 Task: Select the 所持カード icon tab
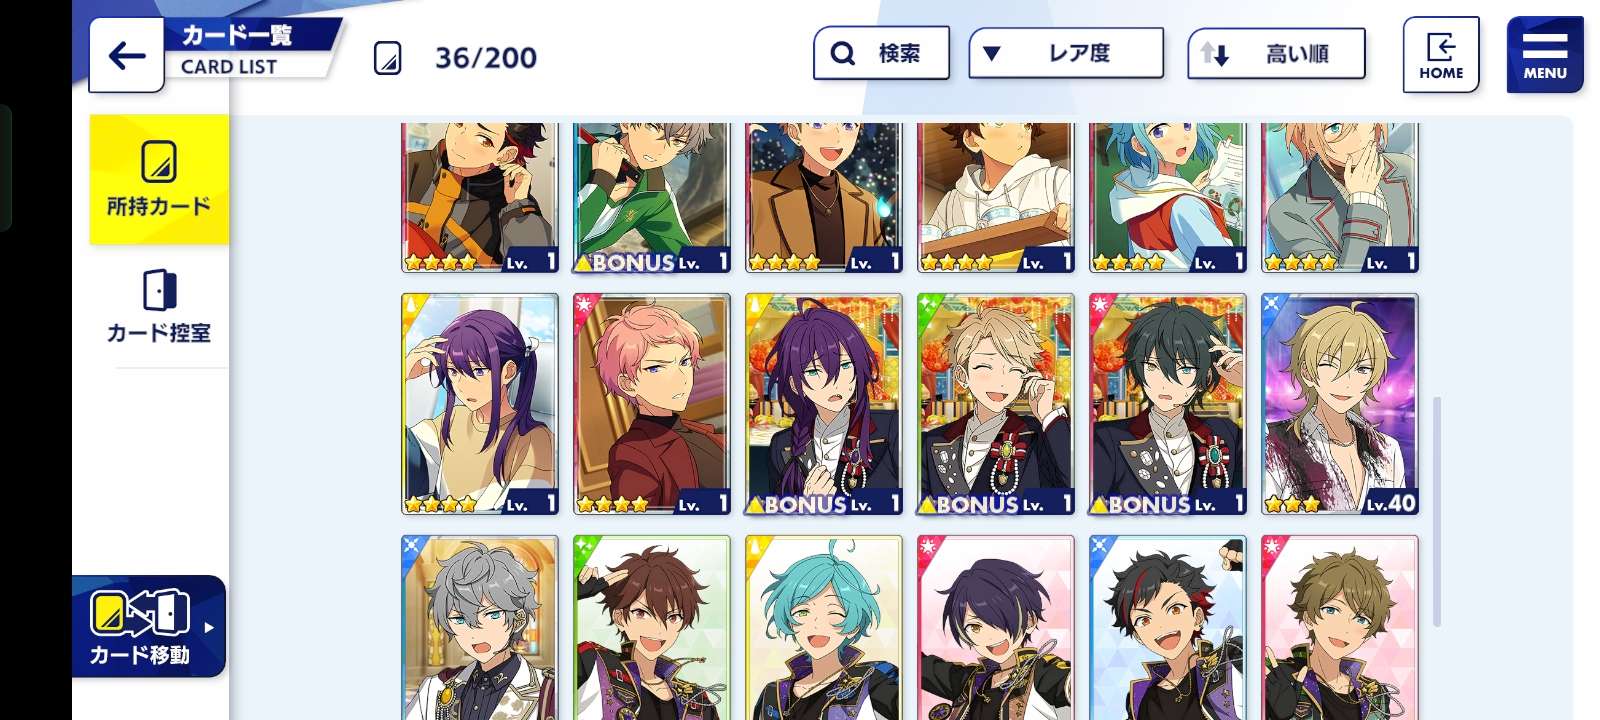pyautogui.click(x=159, y=179)
